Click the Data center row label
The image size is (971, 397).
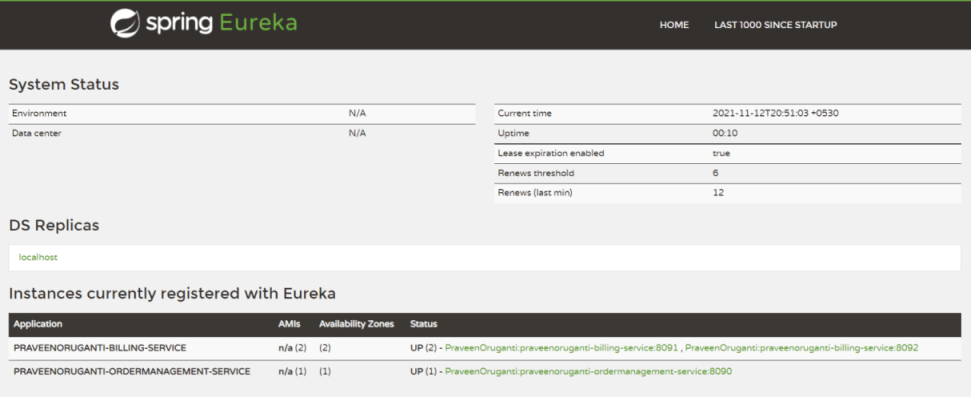[37, 133]
